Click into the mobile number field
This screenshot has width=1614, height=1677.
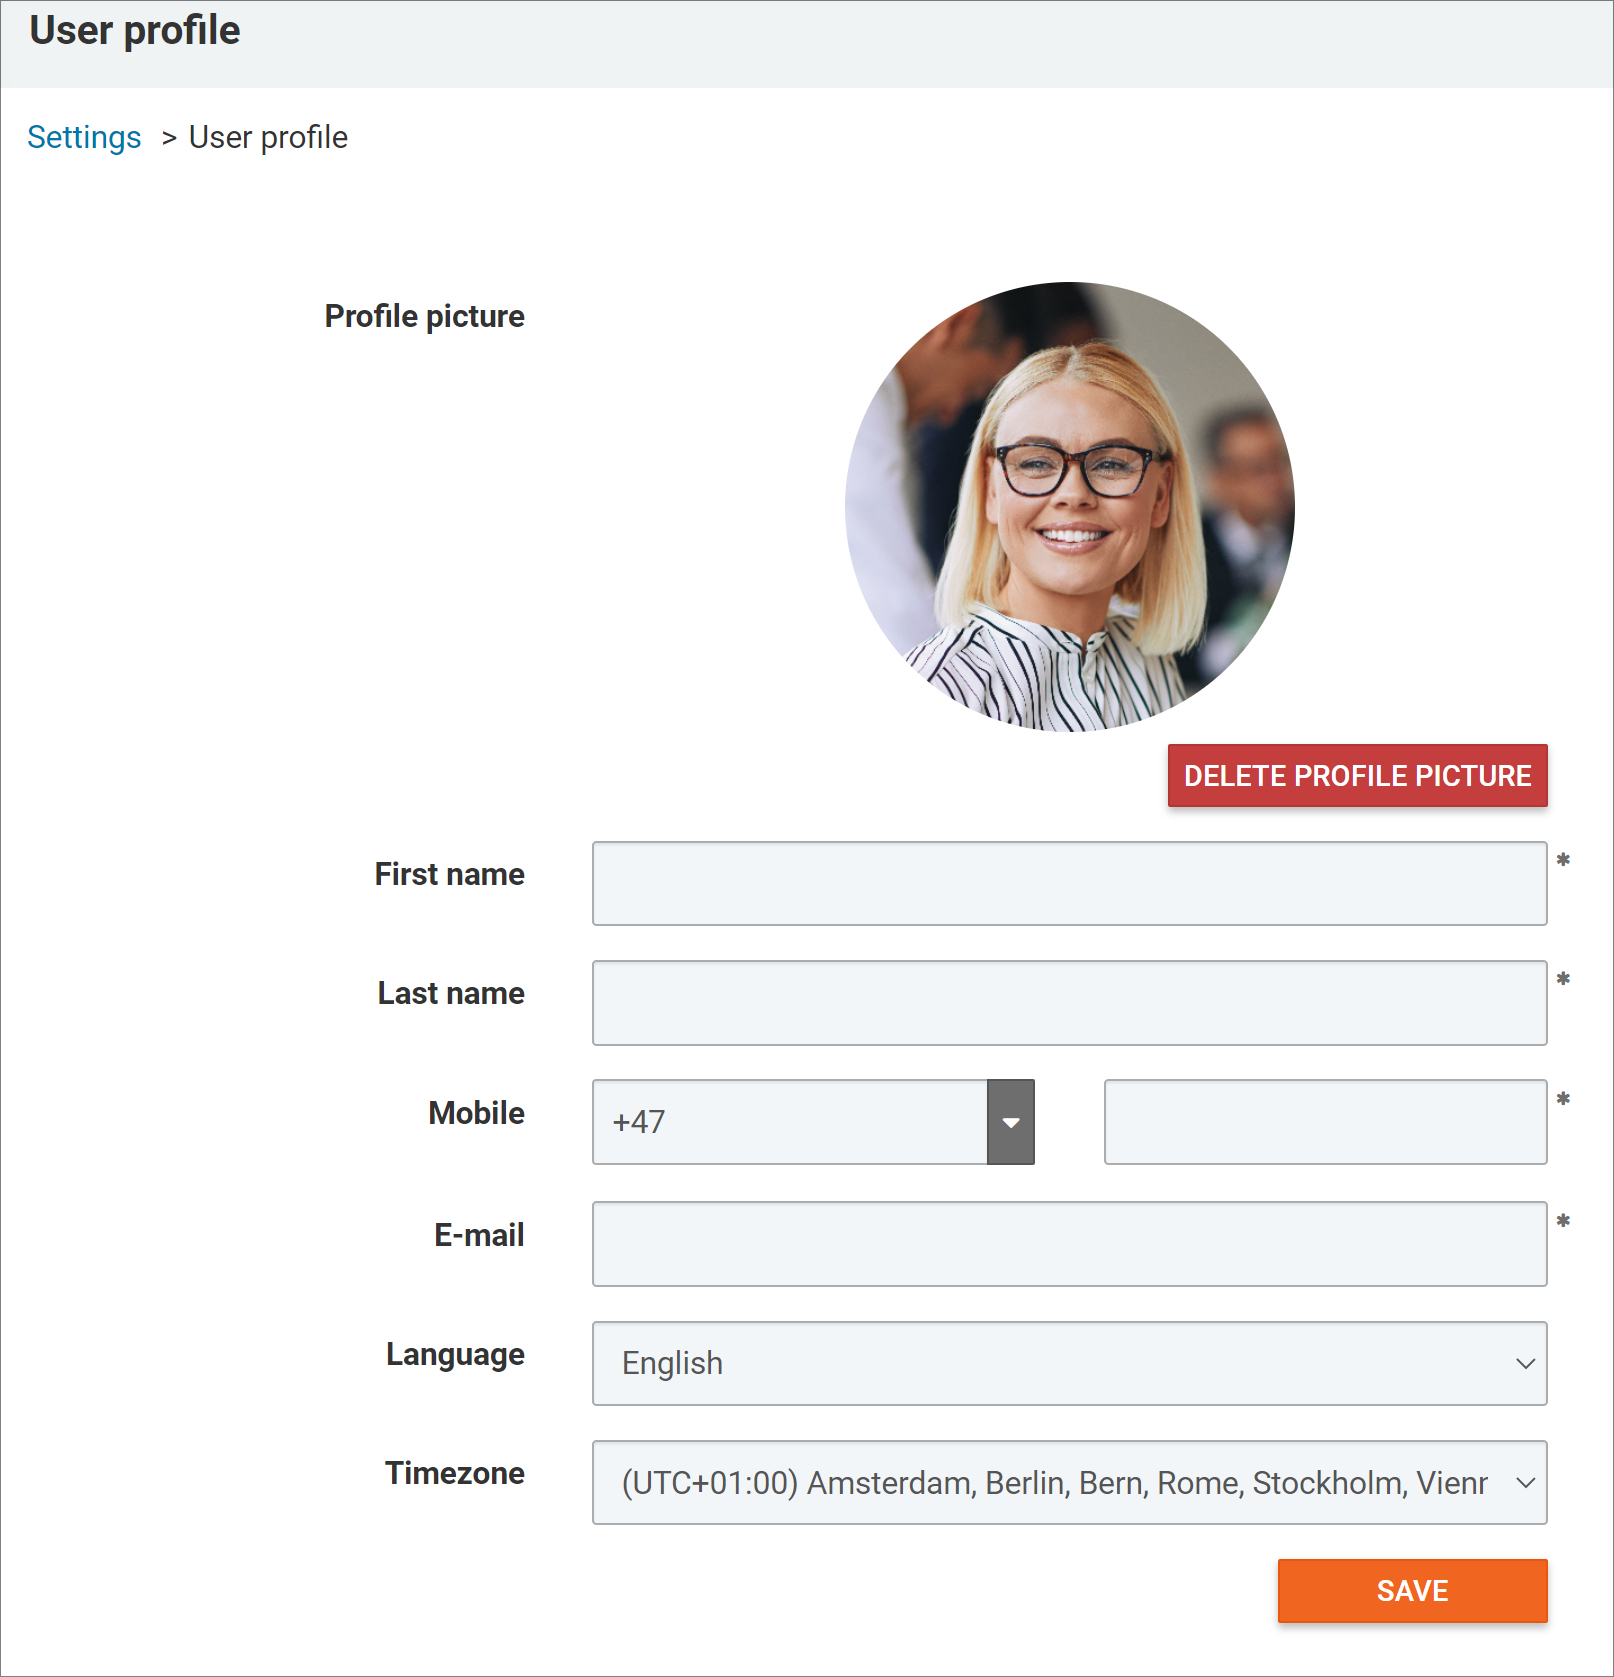point(1325,1122)
